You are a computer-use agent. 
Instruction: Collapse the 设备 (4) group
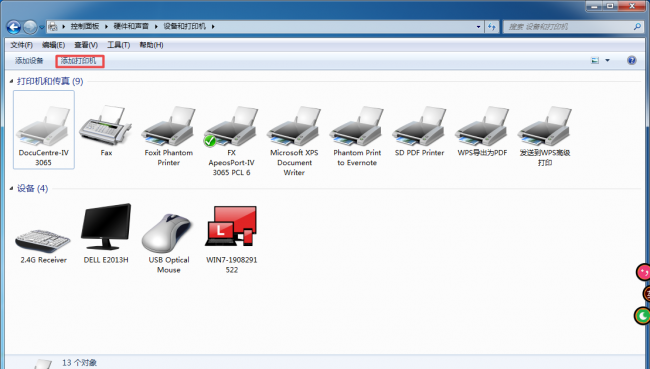point(11,189)
